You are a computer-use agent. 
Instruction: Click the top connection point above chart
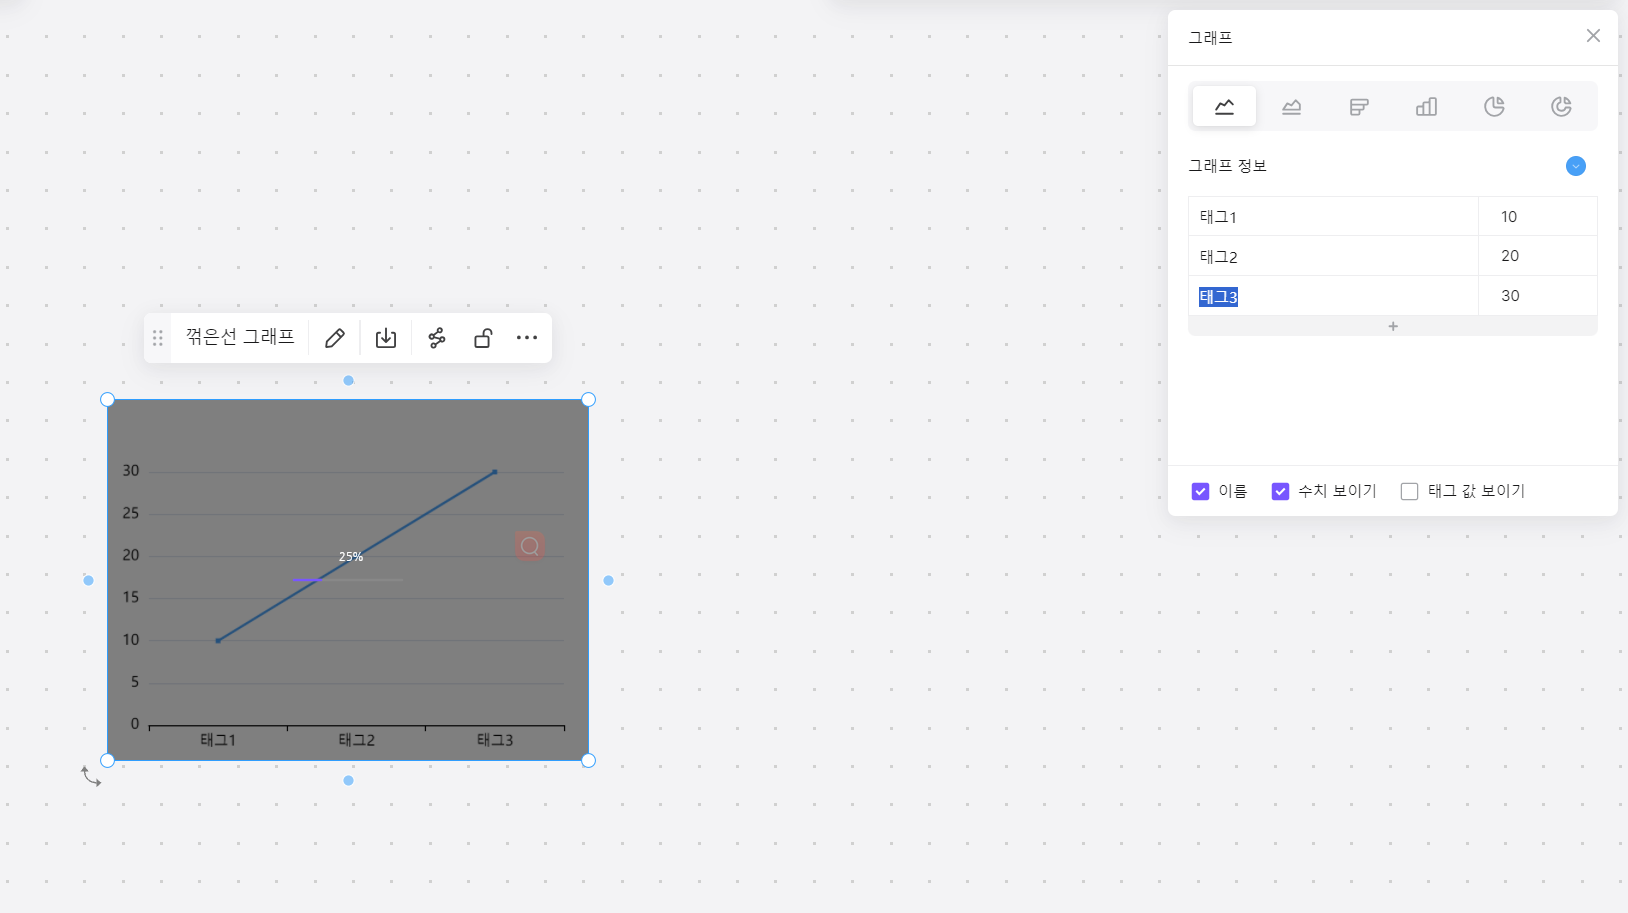pyautogui.click(x=348, y=380)
